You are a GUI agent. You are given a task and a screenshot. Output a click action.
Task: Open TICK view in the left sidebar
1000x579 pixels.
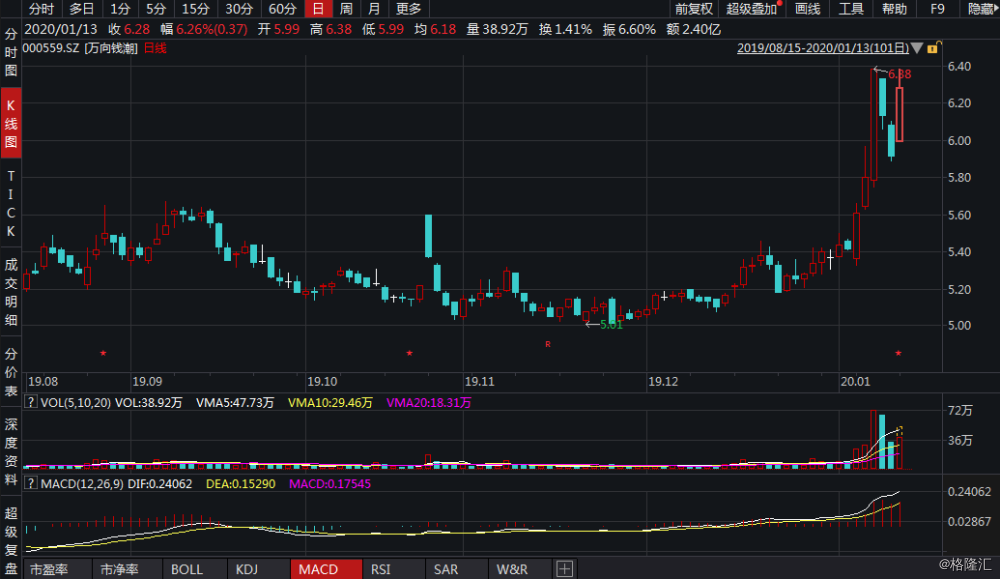click(x=11, y=203)
